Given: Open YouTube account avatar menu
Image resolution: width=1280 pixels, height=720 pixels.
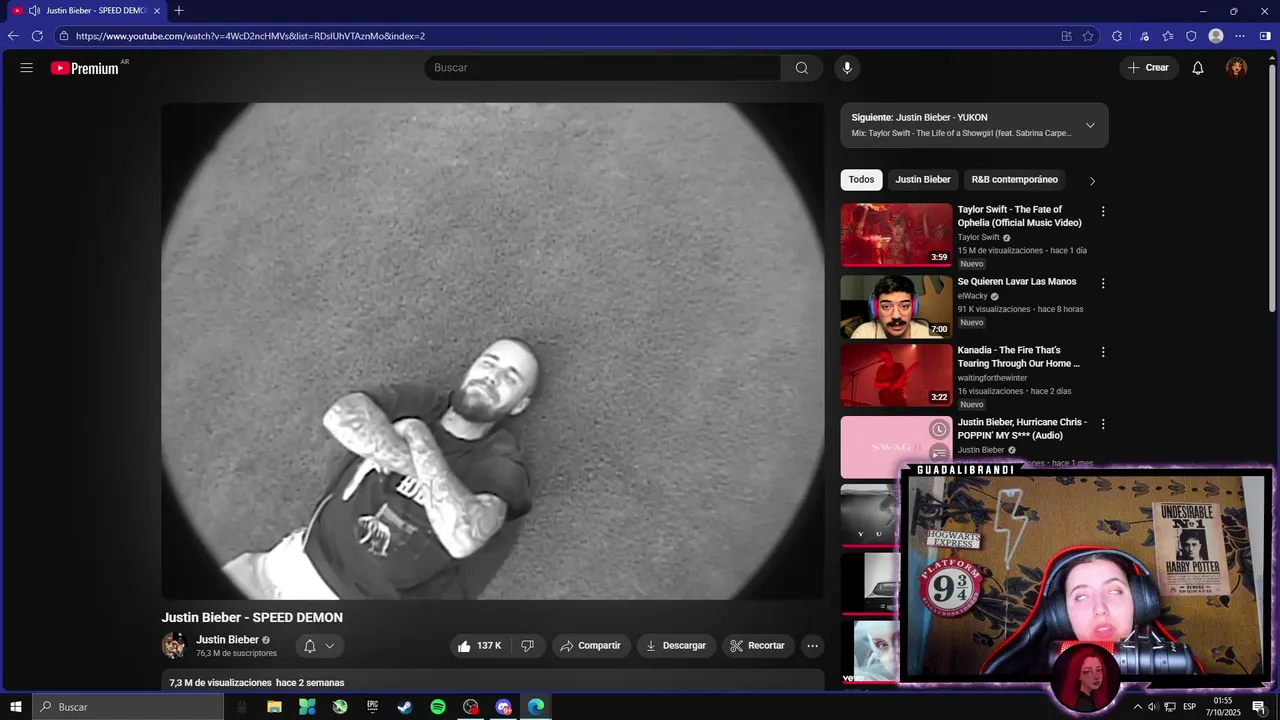Looking at the screenshot, I should pyautogui.click(x=1237, y=68).
